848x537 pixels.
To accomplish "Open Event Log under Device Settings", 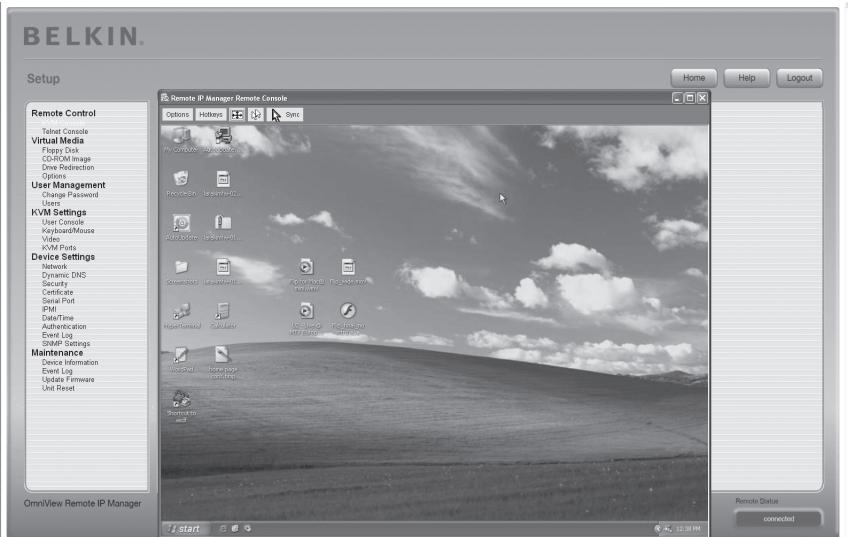I will [57, 335].
